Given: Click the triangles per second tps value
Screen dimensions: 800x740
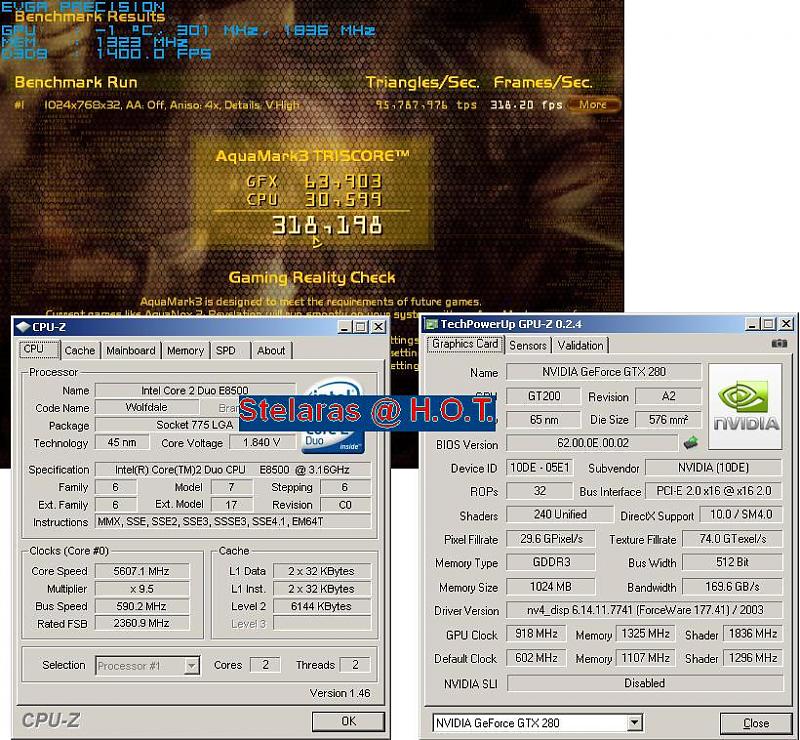Looking at the screenshot, I should coord(426,105).
